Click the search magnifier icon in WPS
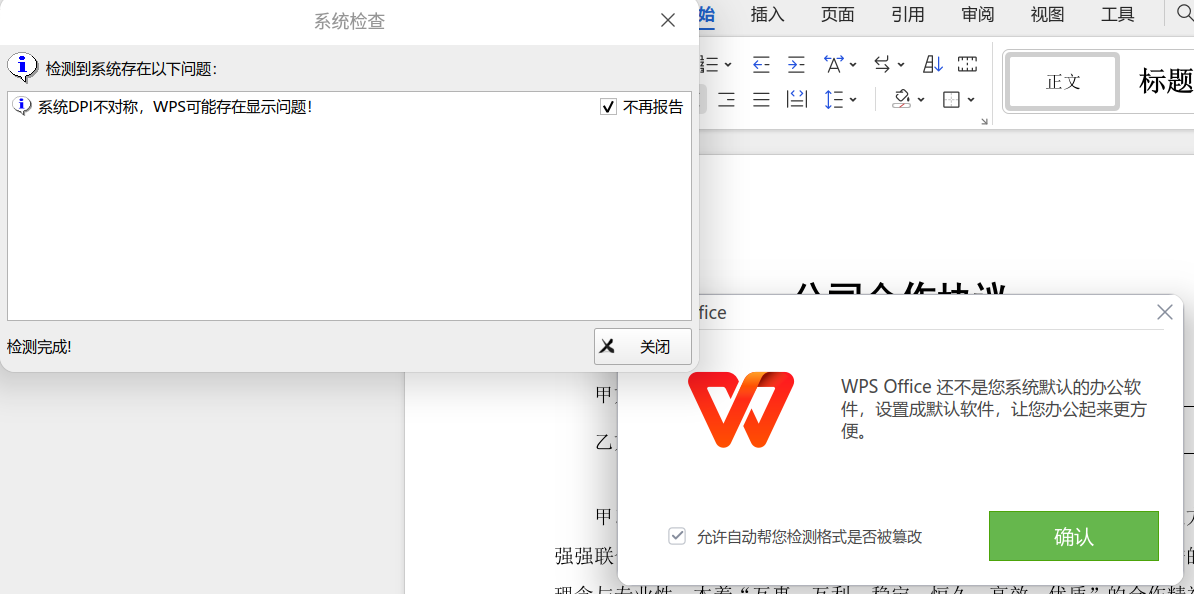Viewport: 1194px width, 594px height. [1186, 13]
